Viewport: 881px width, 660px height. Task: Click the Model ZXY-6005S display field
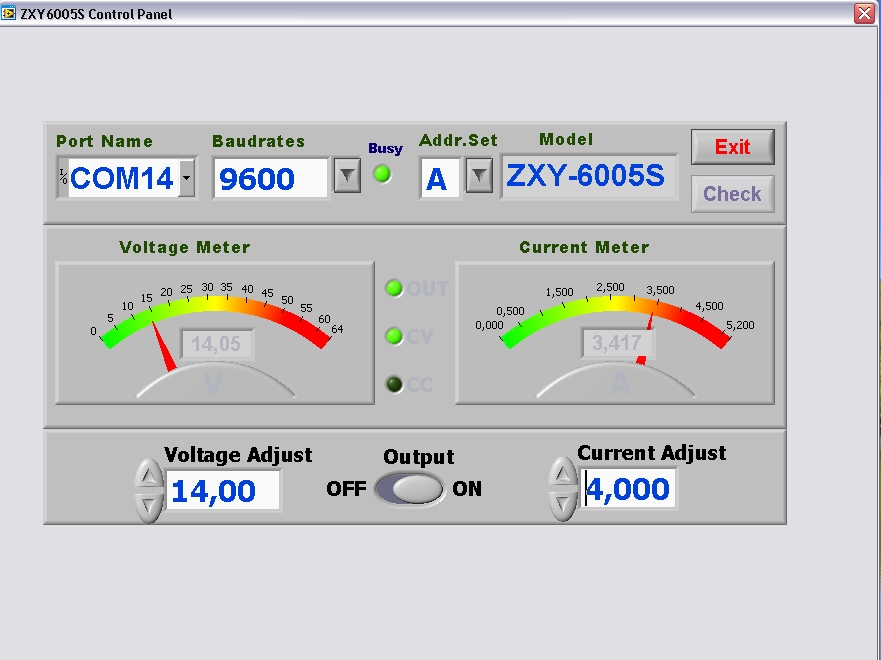click(587, 177)
